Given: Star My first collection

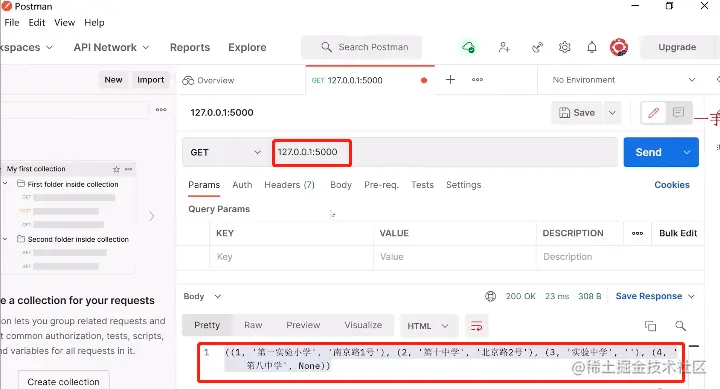Looking at the screenshot, I should click(116, 169).
